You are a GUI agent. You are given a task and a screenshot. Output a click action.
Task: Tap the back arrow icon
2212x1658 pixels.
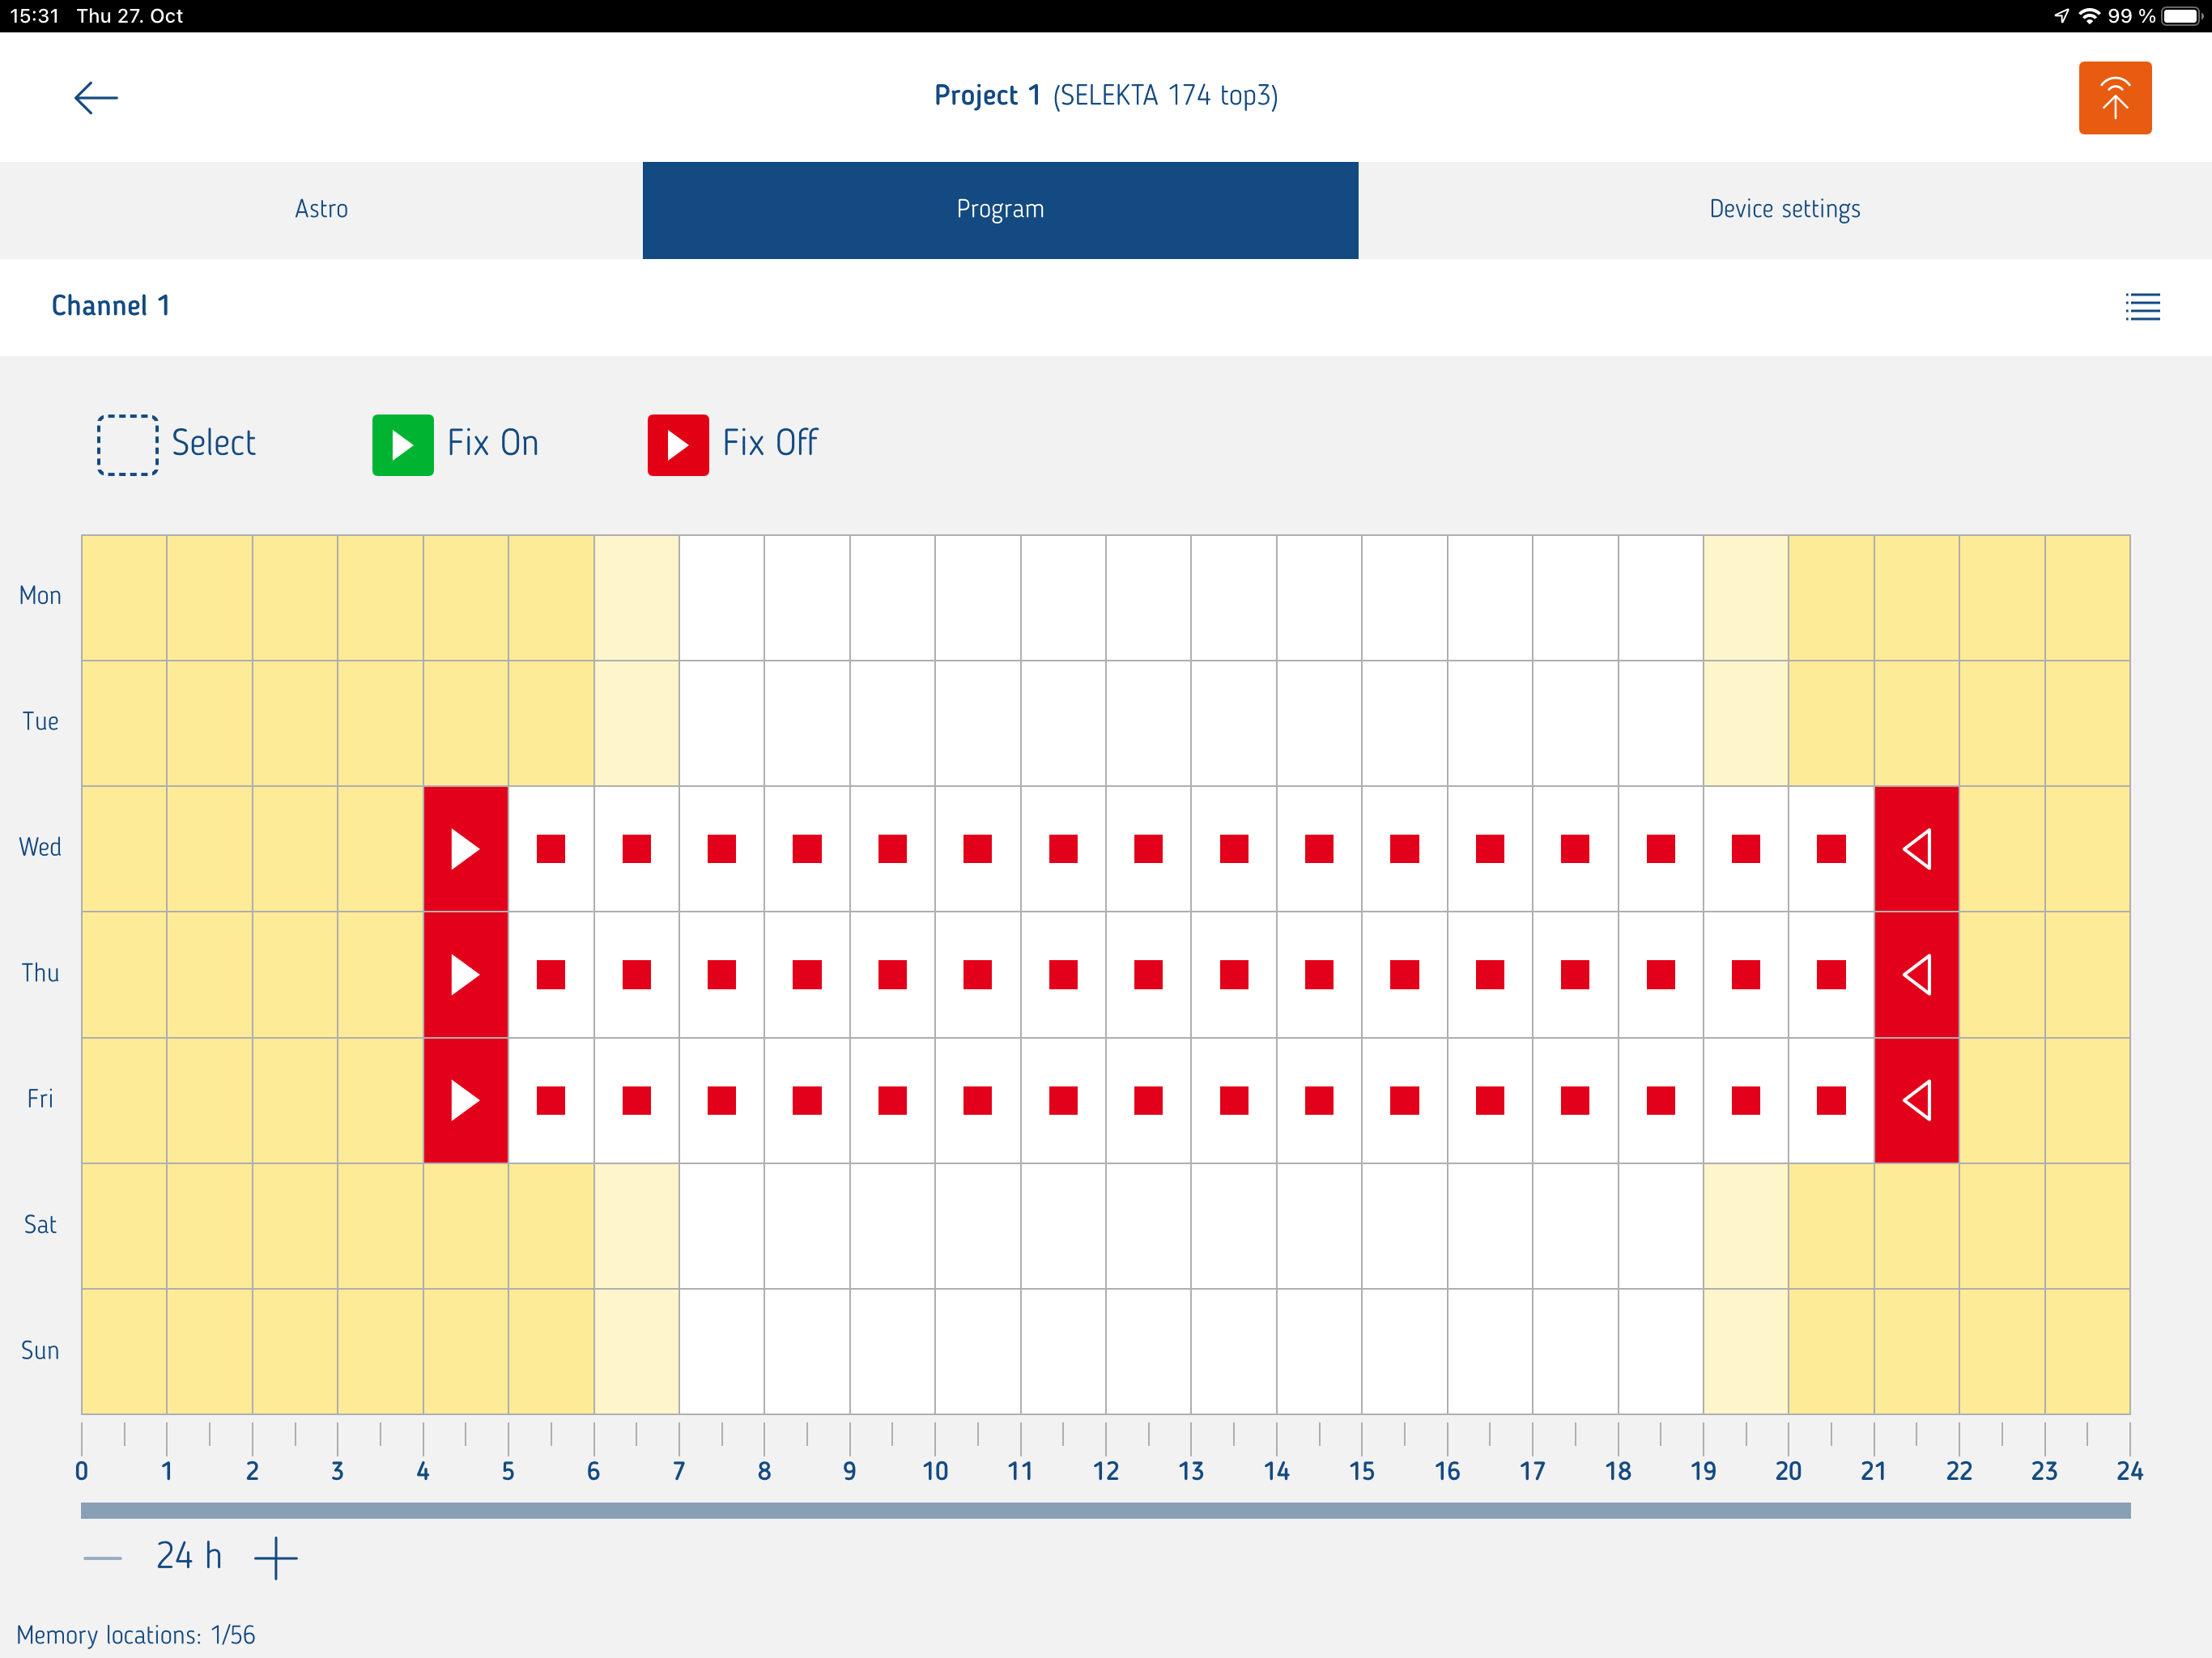(x=96, y=97)
